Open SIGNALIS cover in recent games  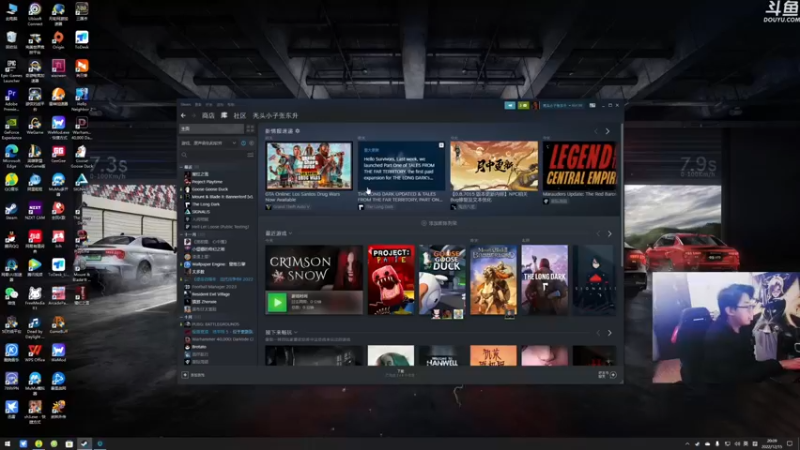tap(594, 280)
